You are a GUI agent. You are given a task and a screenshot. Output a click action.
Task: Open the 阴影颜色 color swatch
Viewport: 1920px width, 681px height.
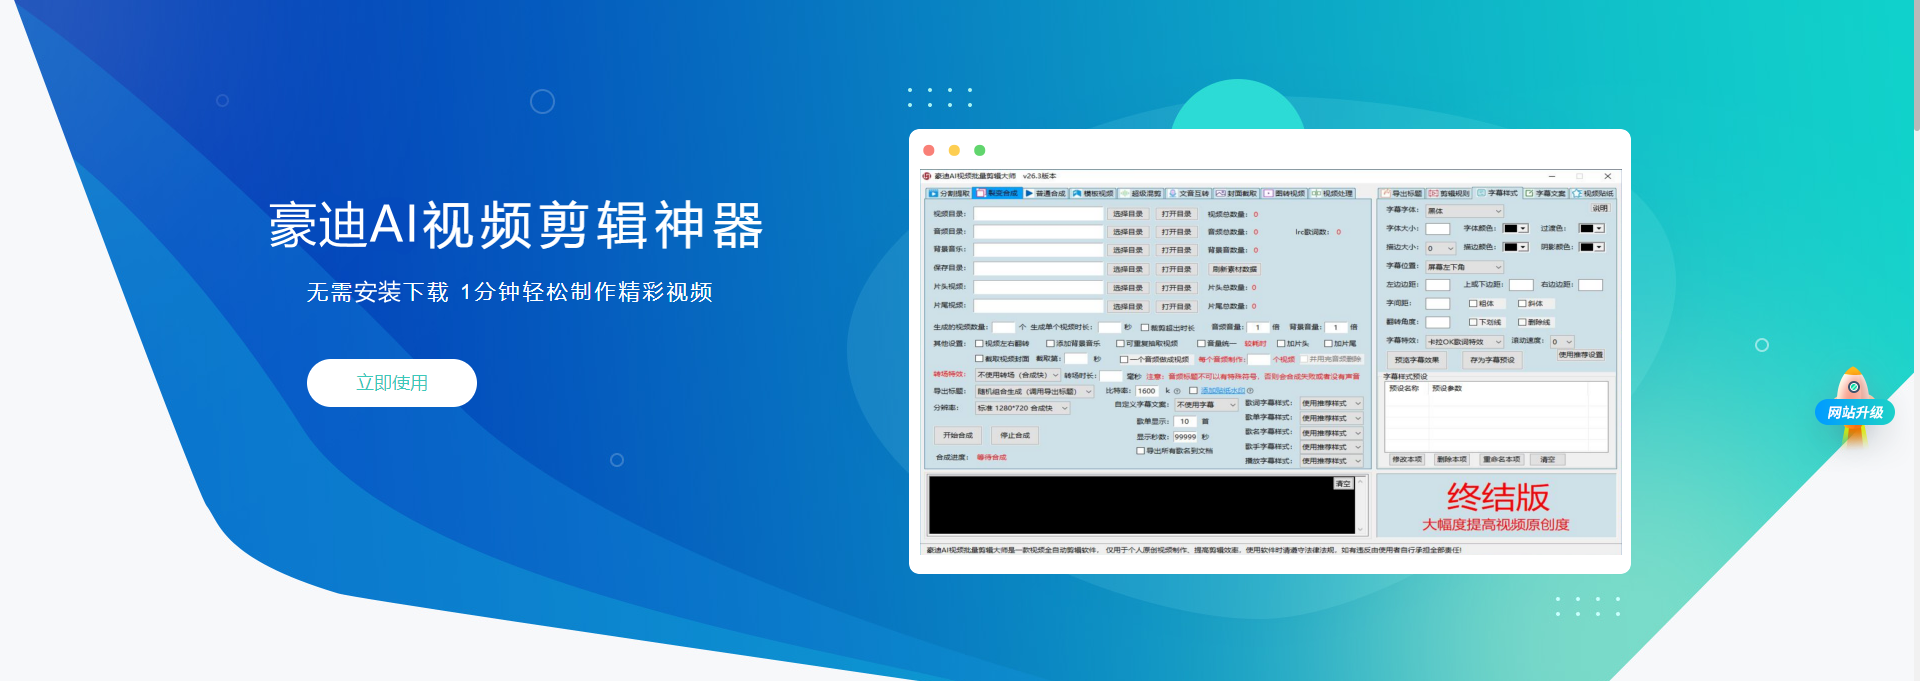tap(1592, 247)
